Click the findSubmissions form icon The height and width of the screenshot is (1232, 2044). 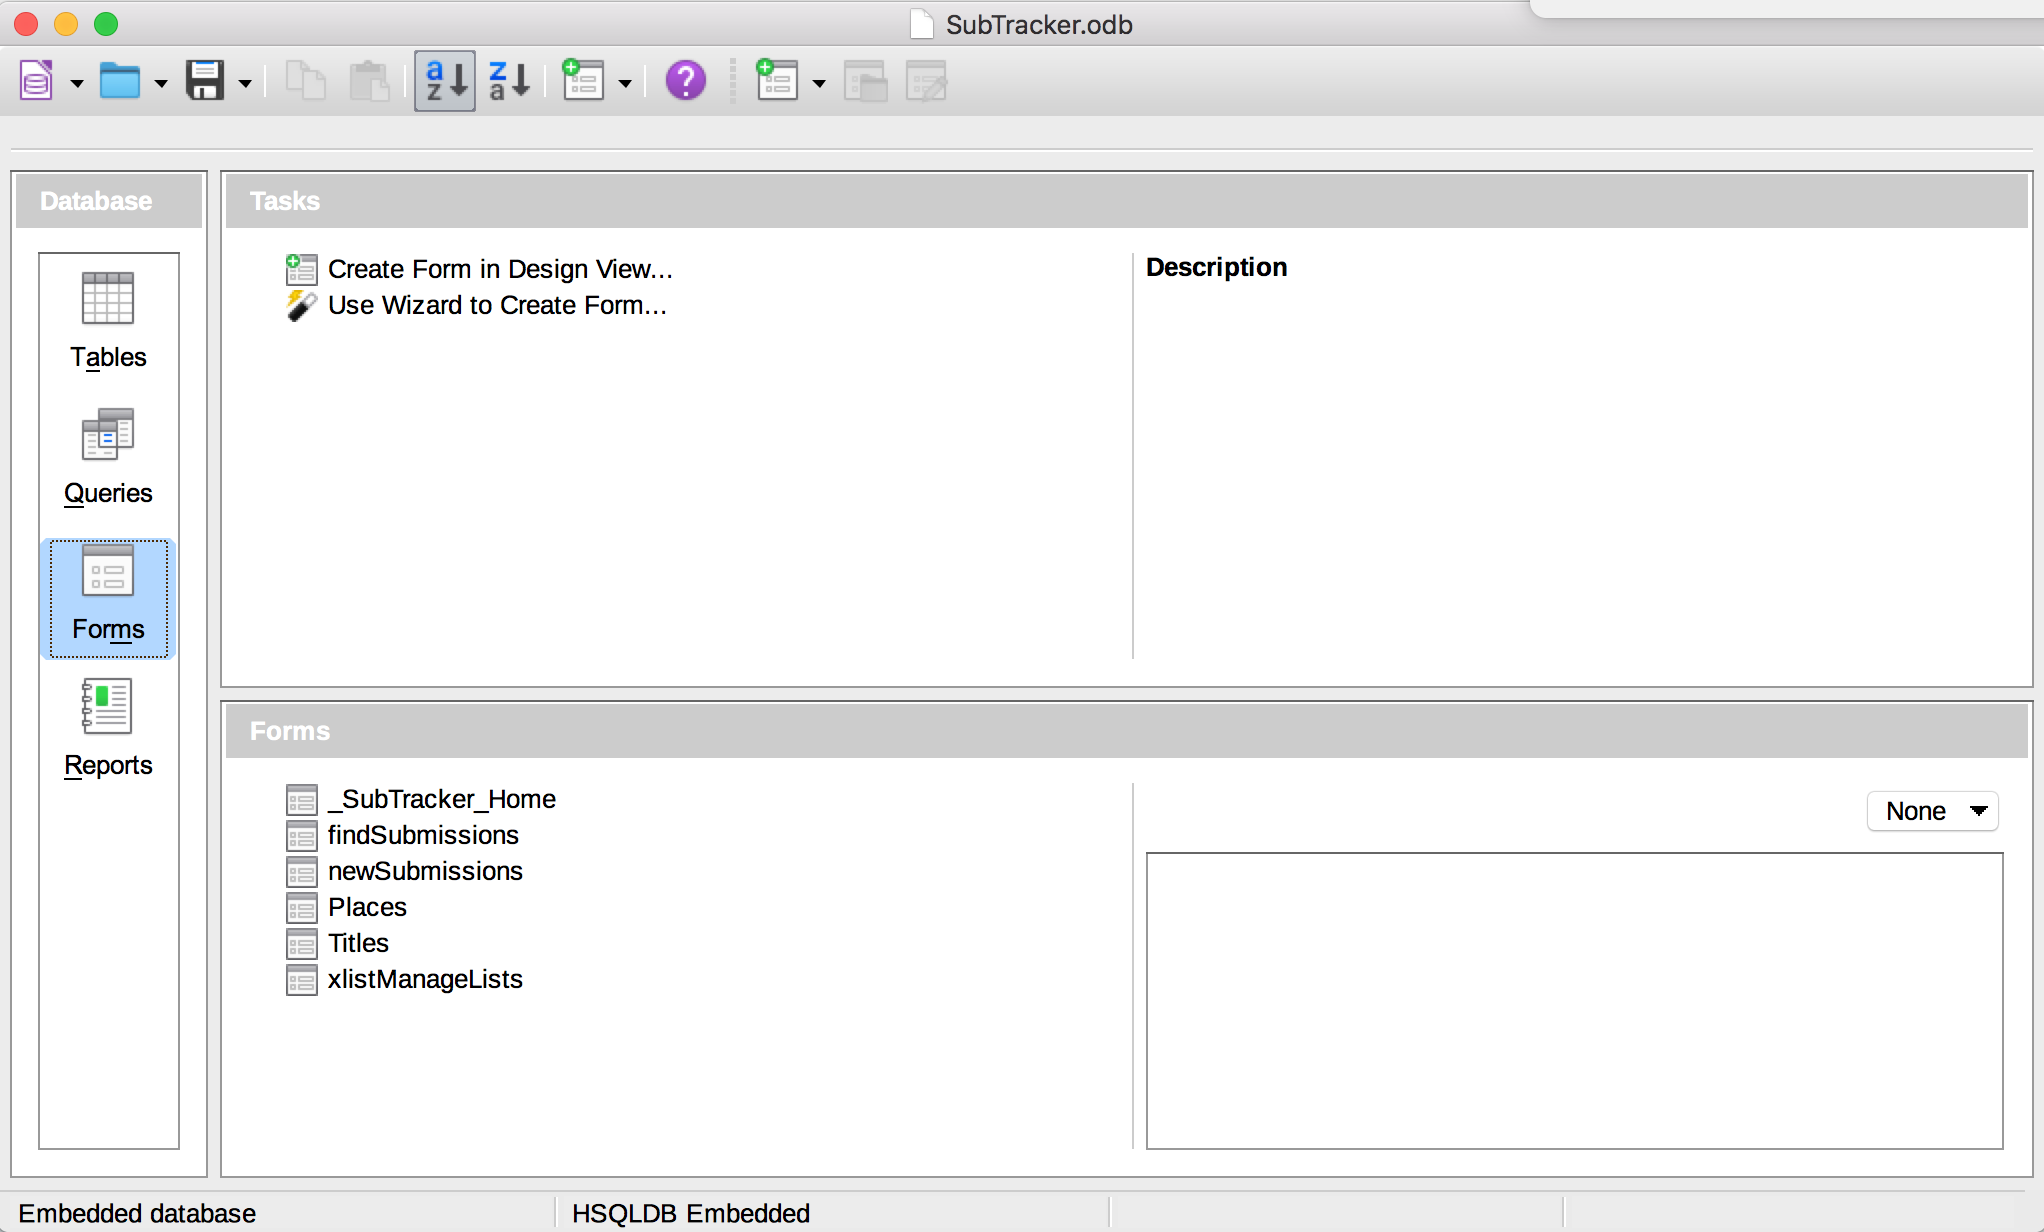pos(301,836)
